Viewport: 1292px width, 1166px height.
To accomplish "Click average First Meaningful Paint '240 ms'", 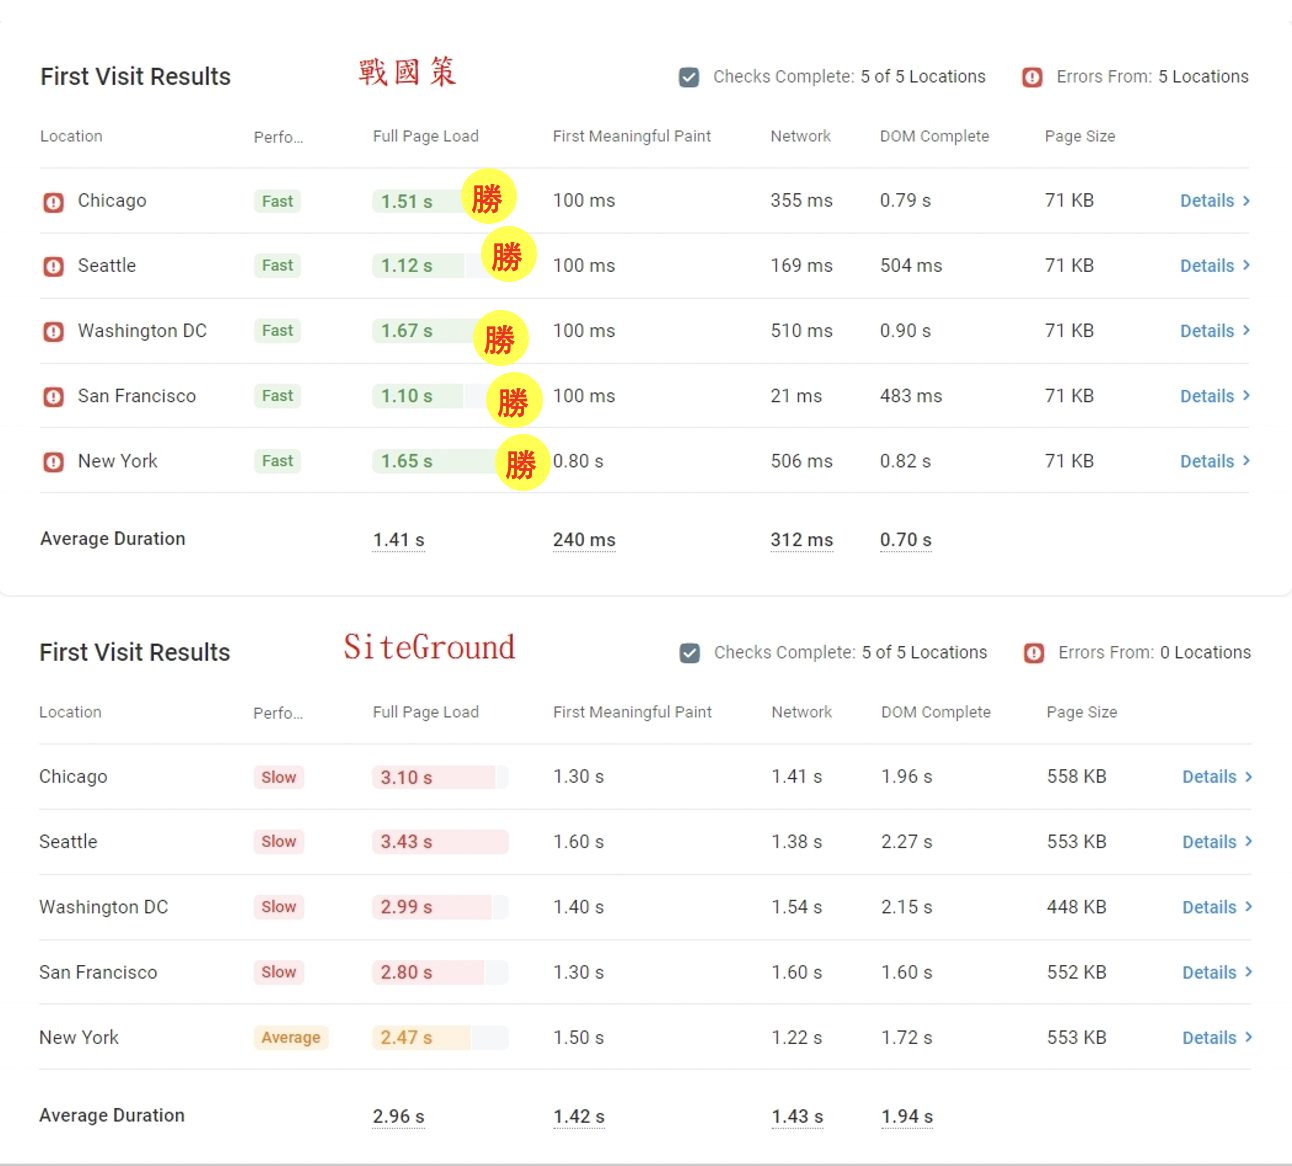I will click(584, 540).
